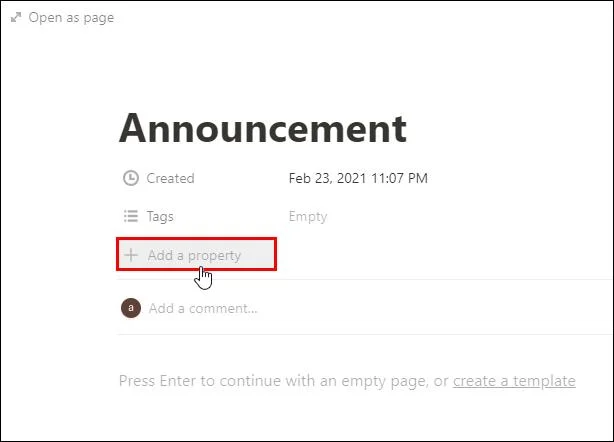Click the word "Tags" in properties
The image size is (614, 442).
pos(160,216)
